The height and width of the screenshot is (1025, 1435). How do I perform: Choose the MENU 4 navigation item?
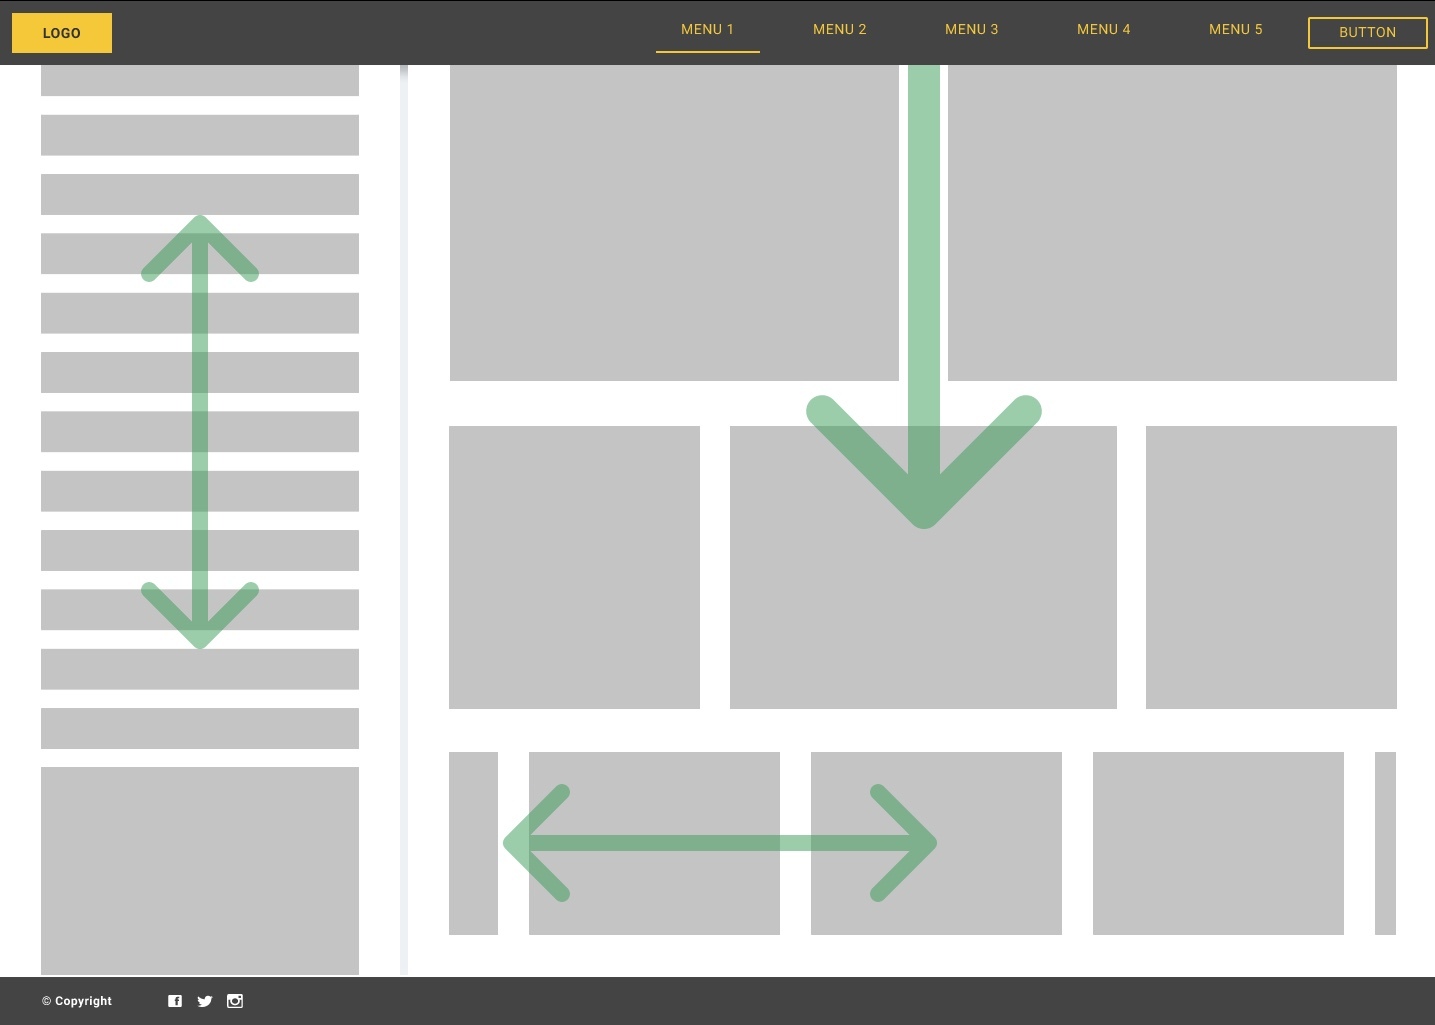1103,30
